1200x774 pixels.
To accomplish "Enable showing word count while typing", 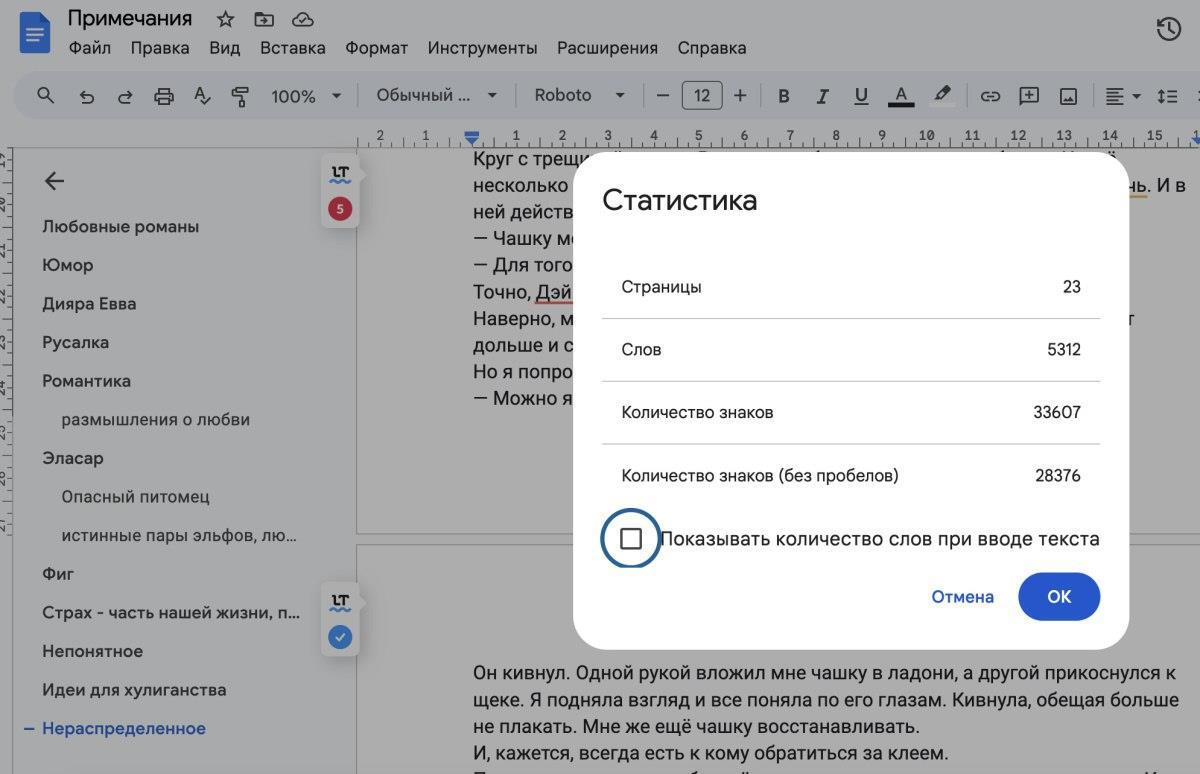I will [631, 539].
